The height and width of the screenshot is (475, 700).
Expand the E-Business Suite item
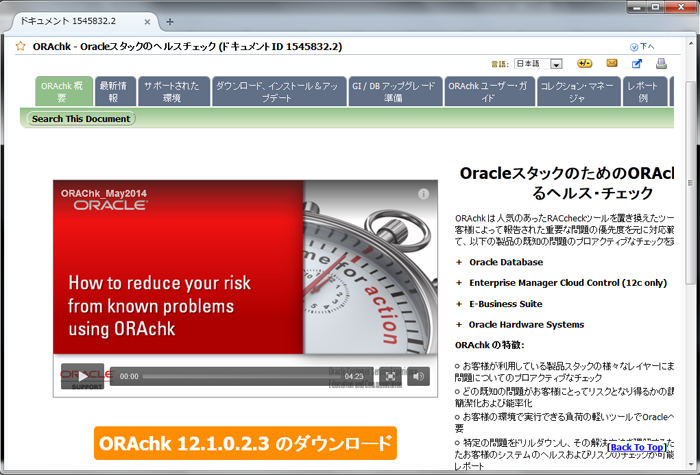(x=459, y=304)
